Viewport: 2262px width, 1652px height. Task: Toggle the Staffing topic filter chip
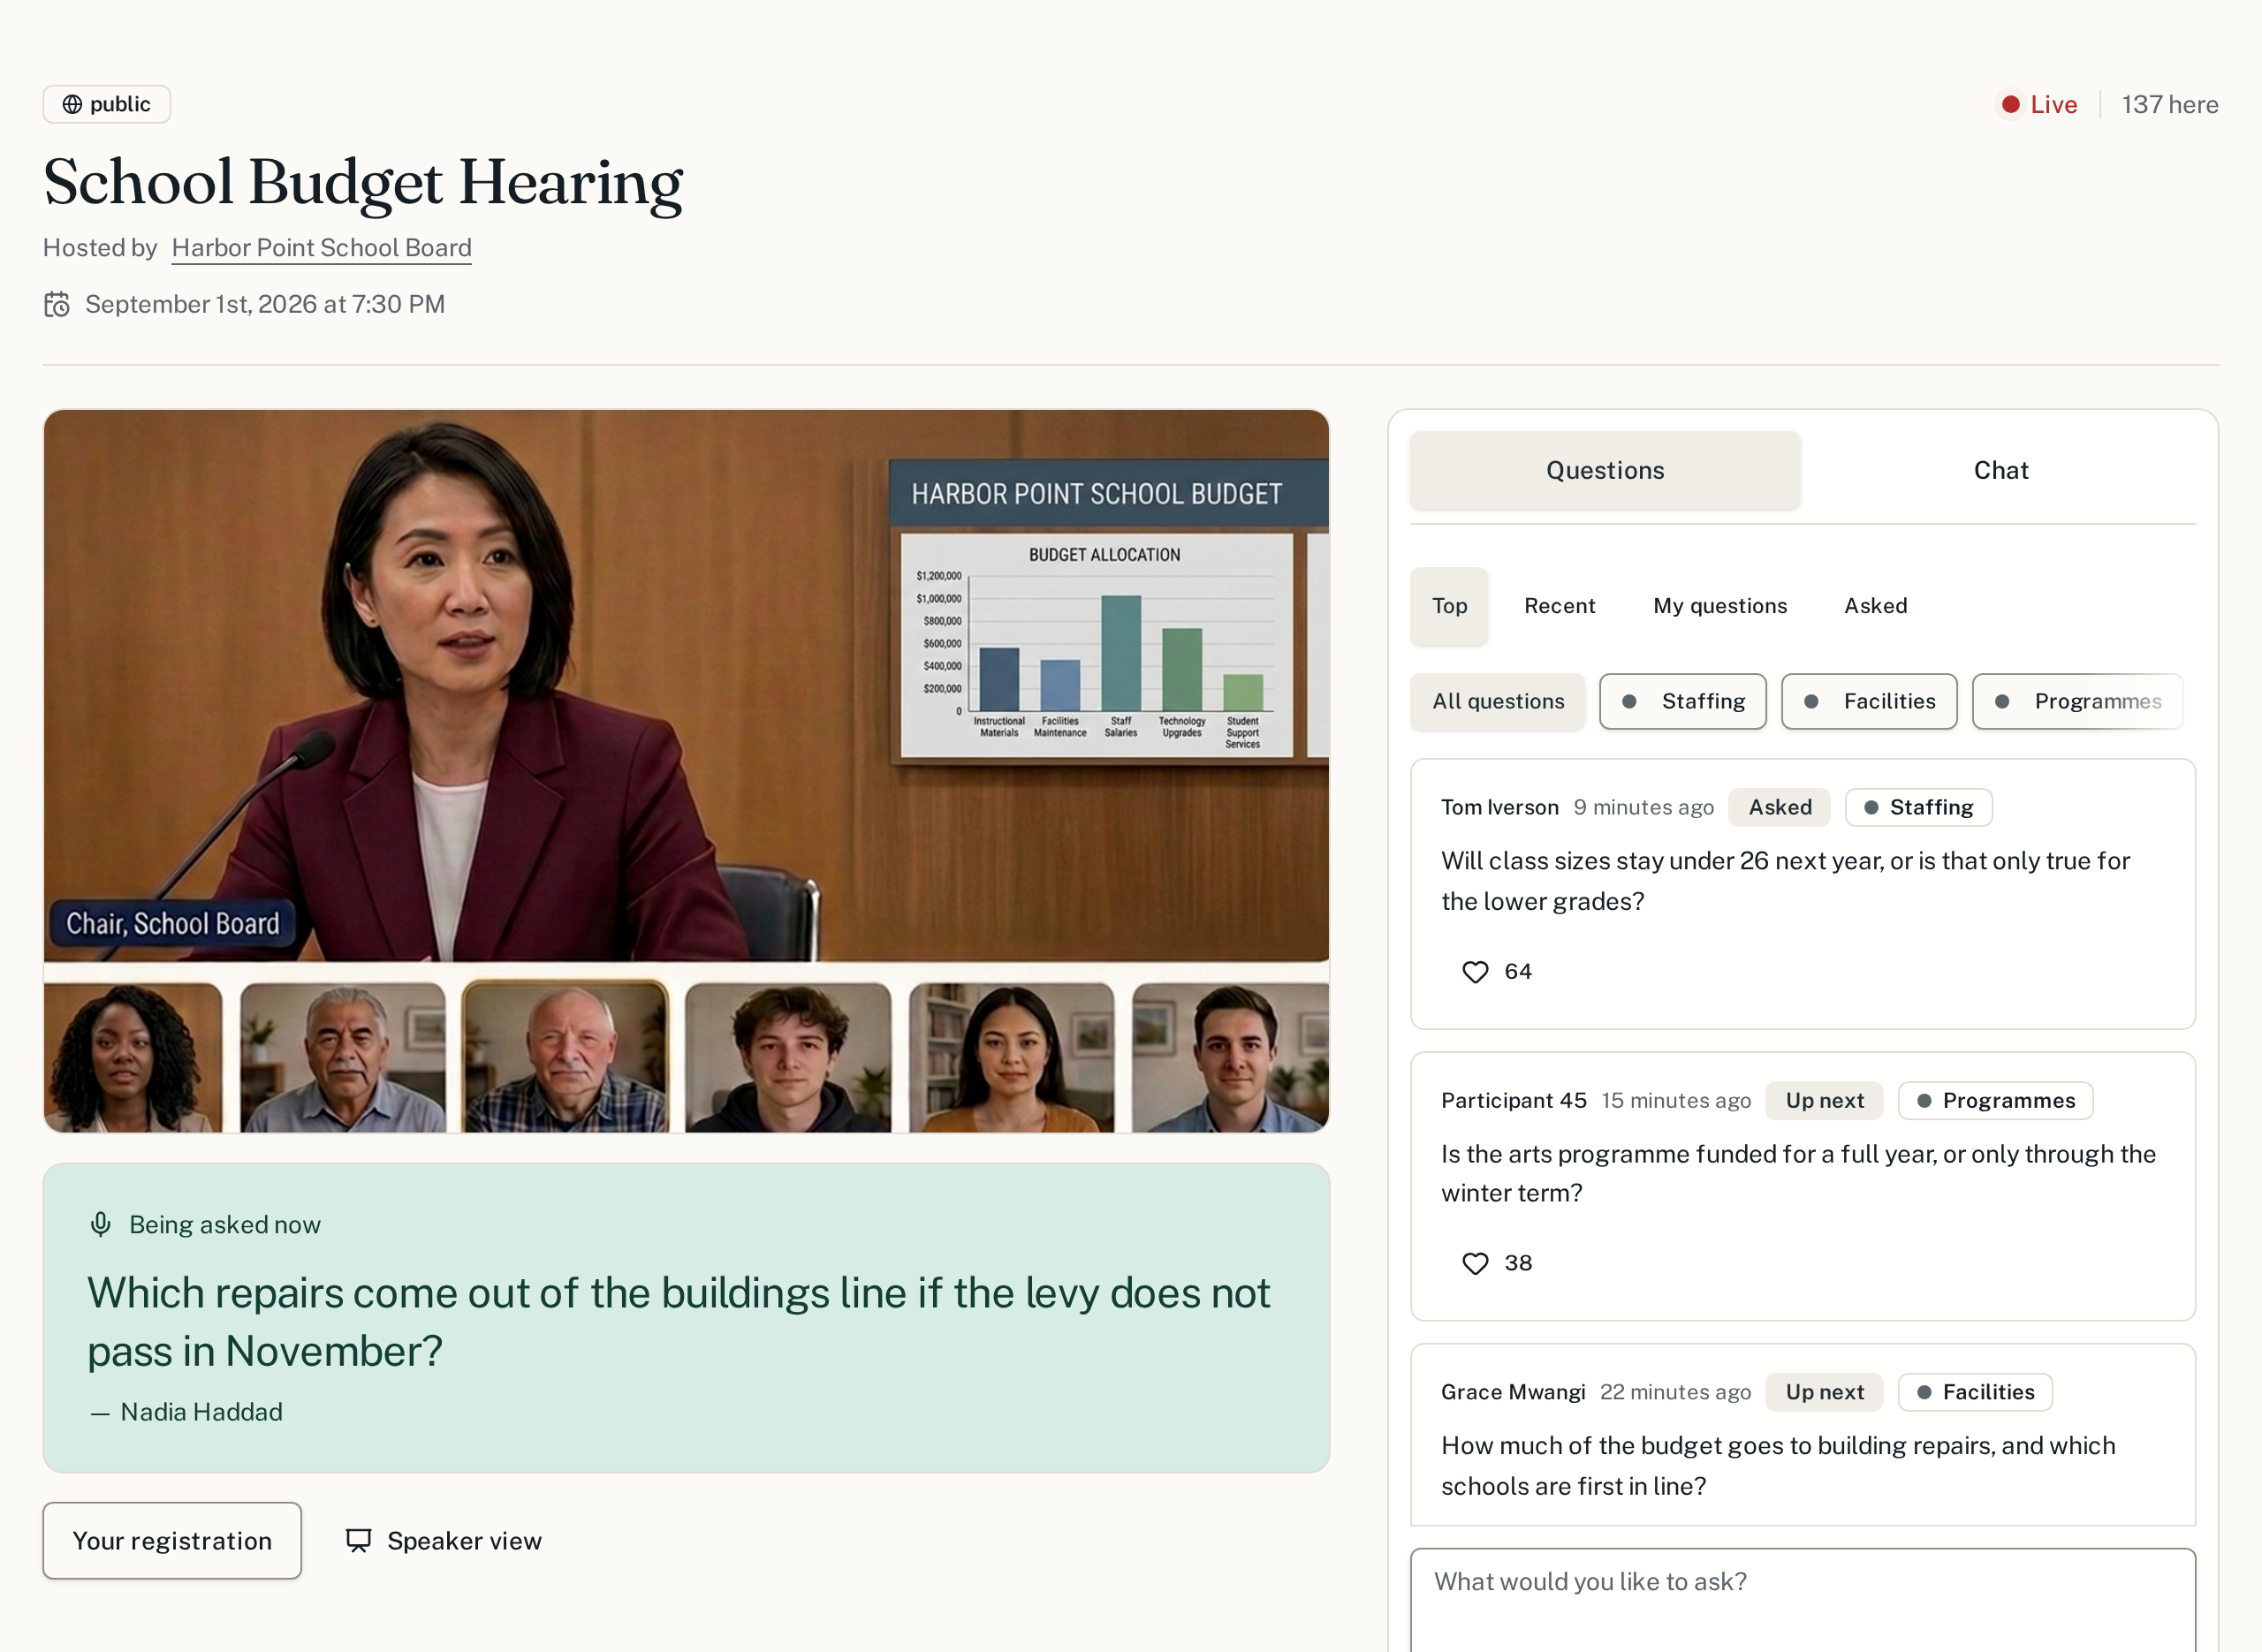(1682, 701)
